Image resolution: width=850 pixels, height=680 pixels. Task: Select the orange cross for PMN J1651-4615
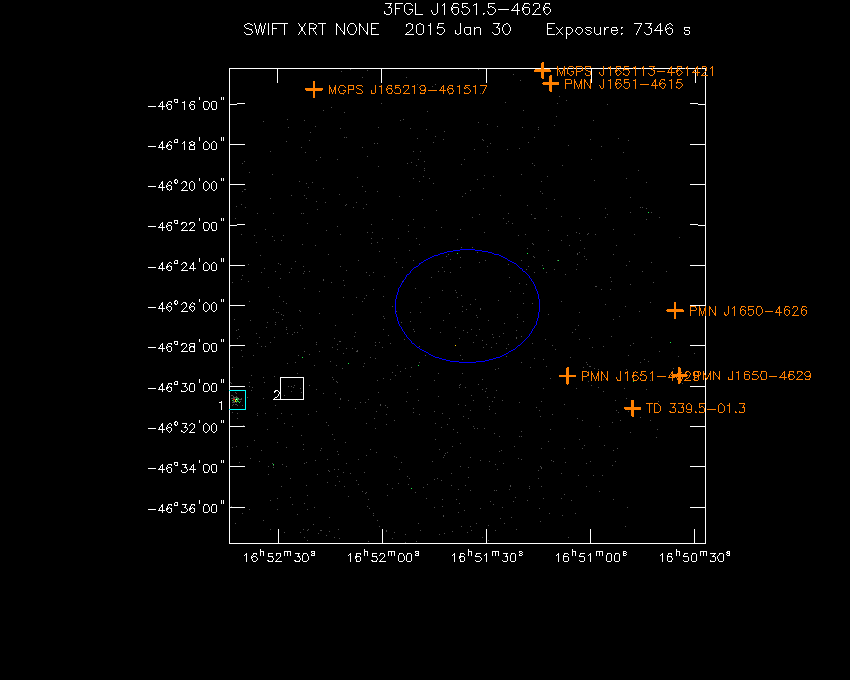point(550,84)
